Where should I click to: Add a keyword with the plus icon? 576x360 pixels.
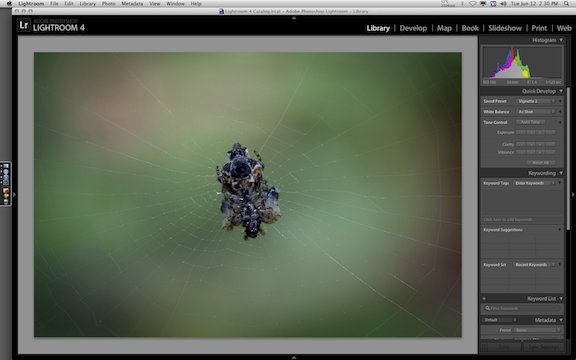point(484,298)
